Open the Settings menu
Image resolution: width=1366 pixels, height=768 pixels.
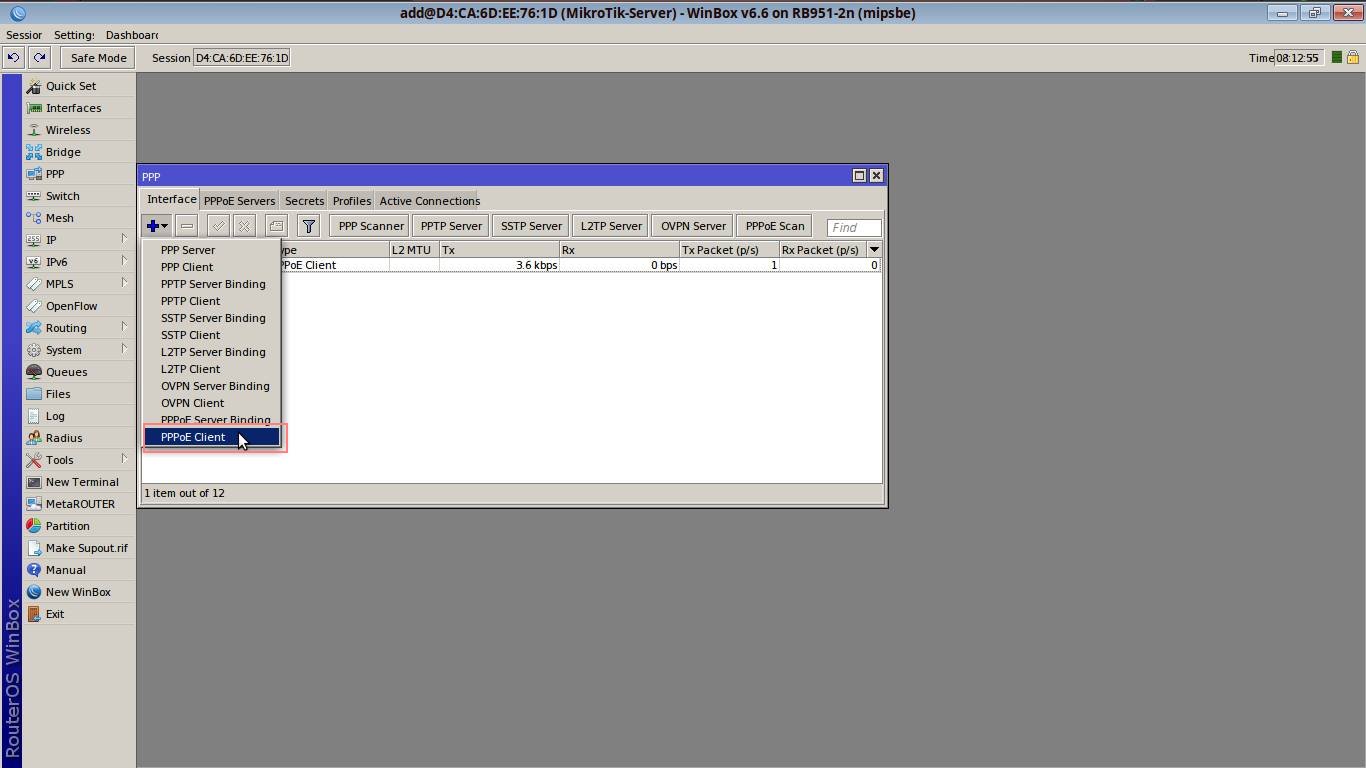tap(75, 35)
